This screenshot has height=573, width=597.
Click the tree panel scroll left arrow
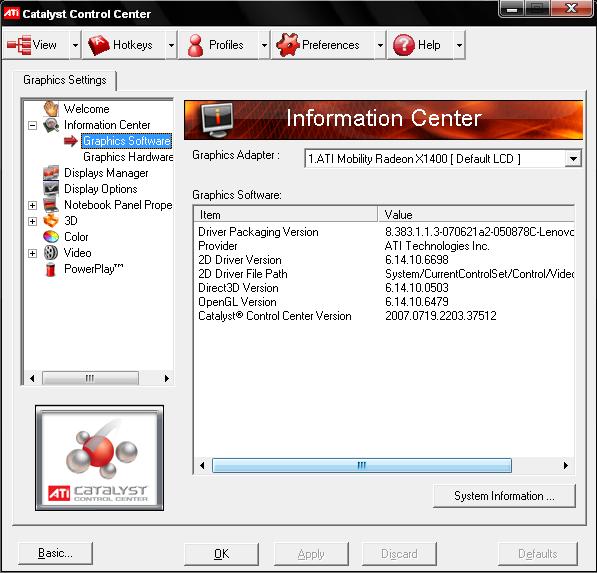point(32,378)
